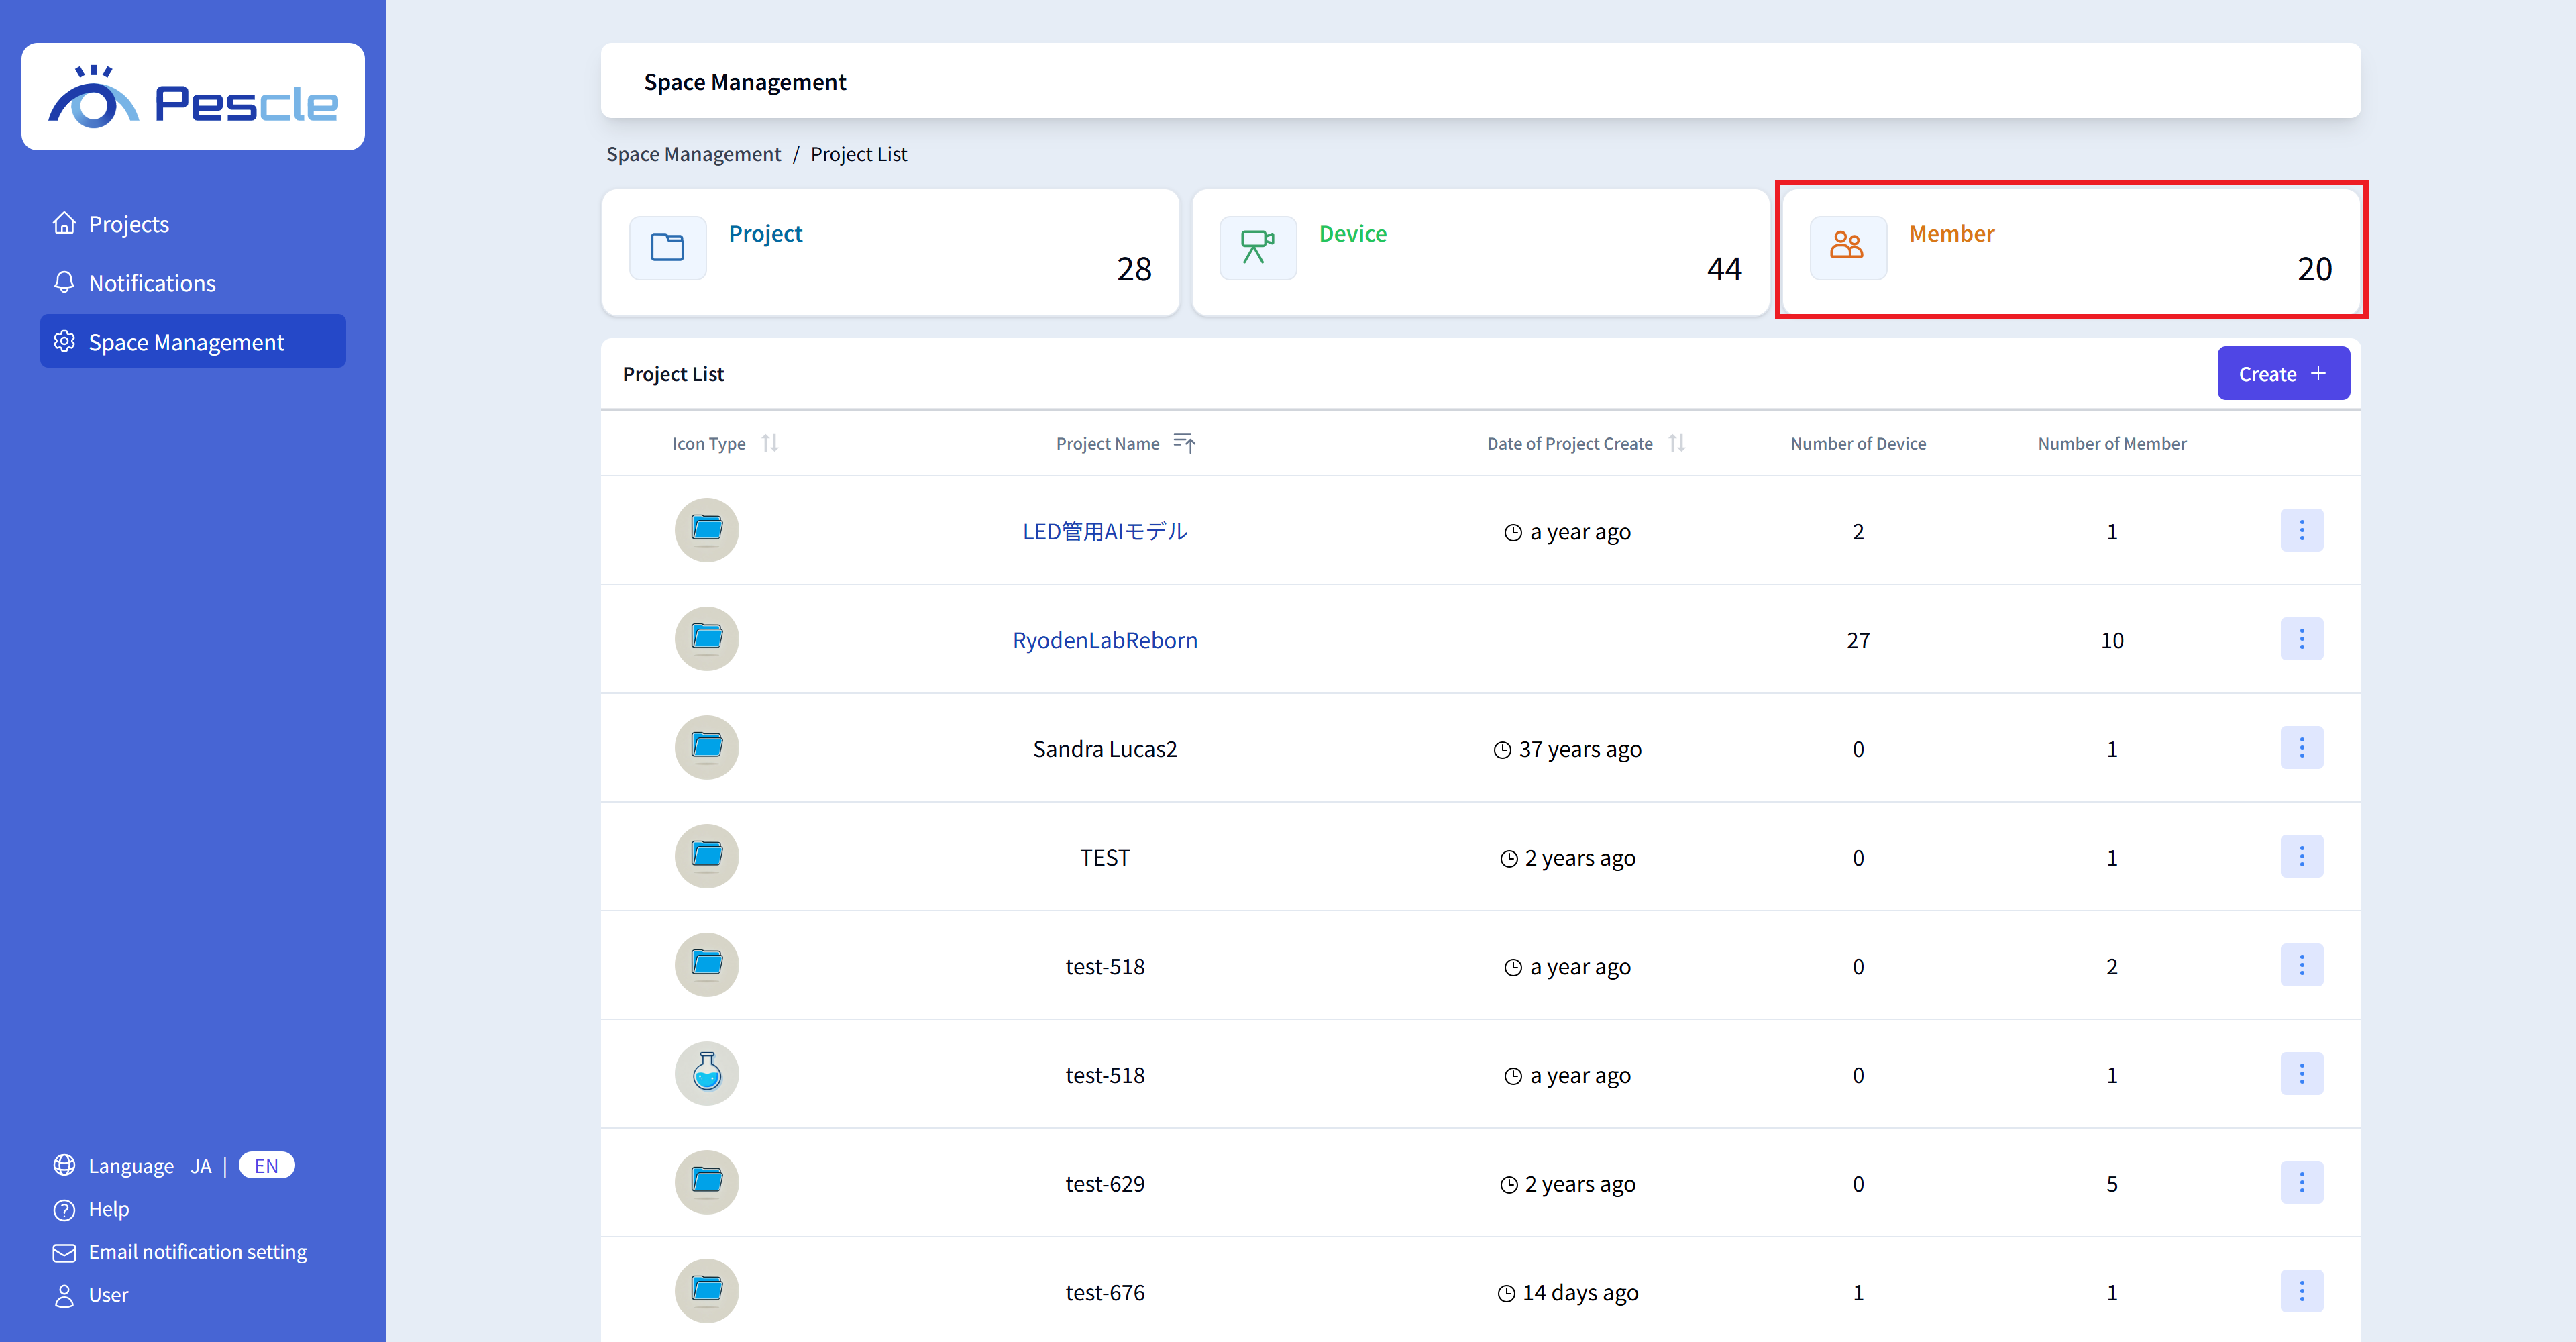Open Help from the sidebar

pyautogui.click(x=108, y=1209)
